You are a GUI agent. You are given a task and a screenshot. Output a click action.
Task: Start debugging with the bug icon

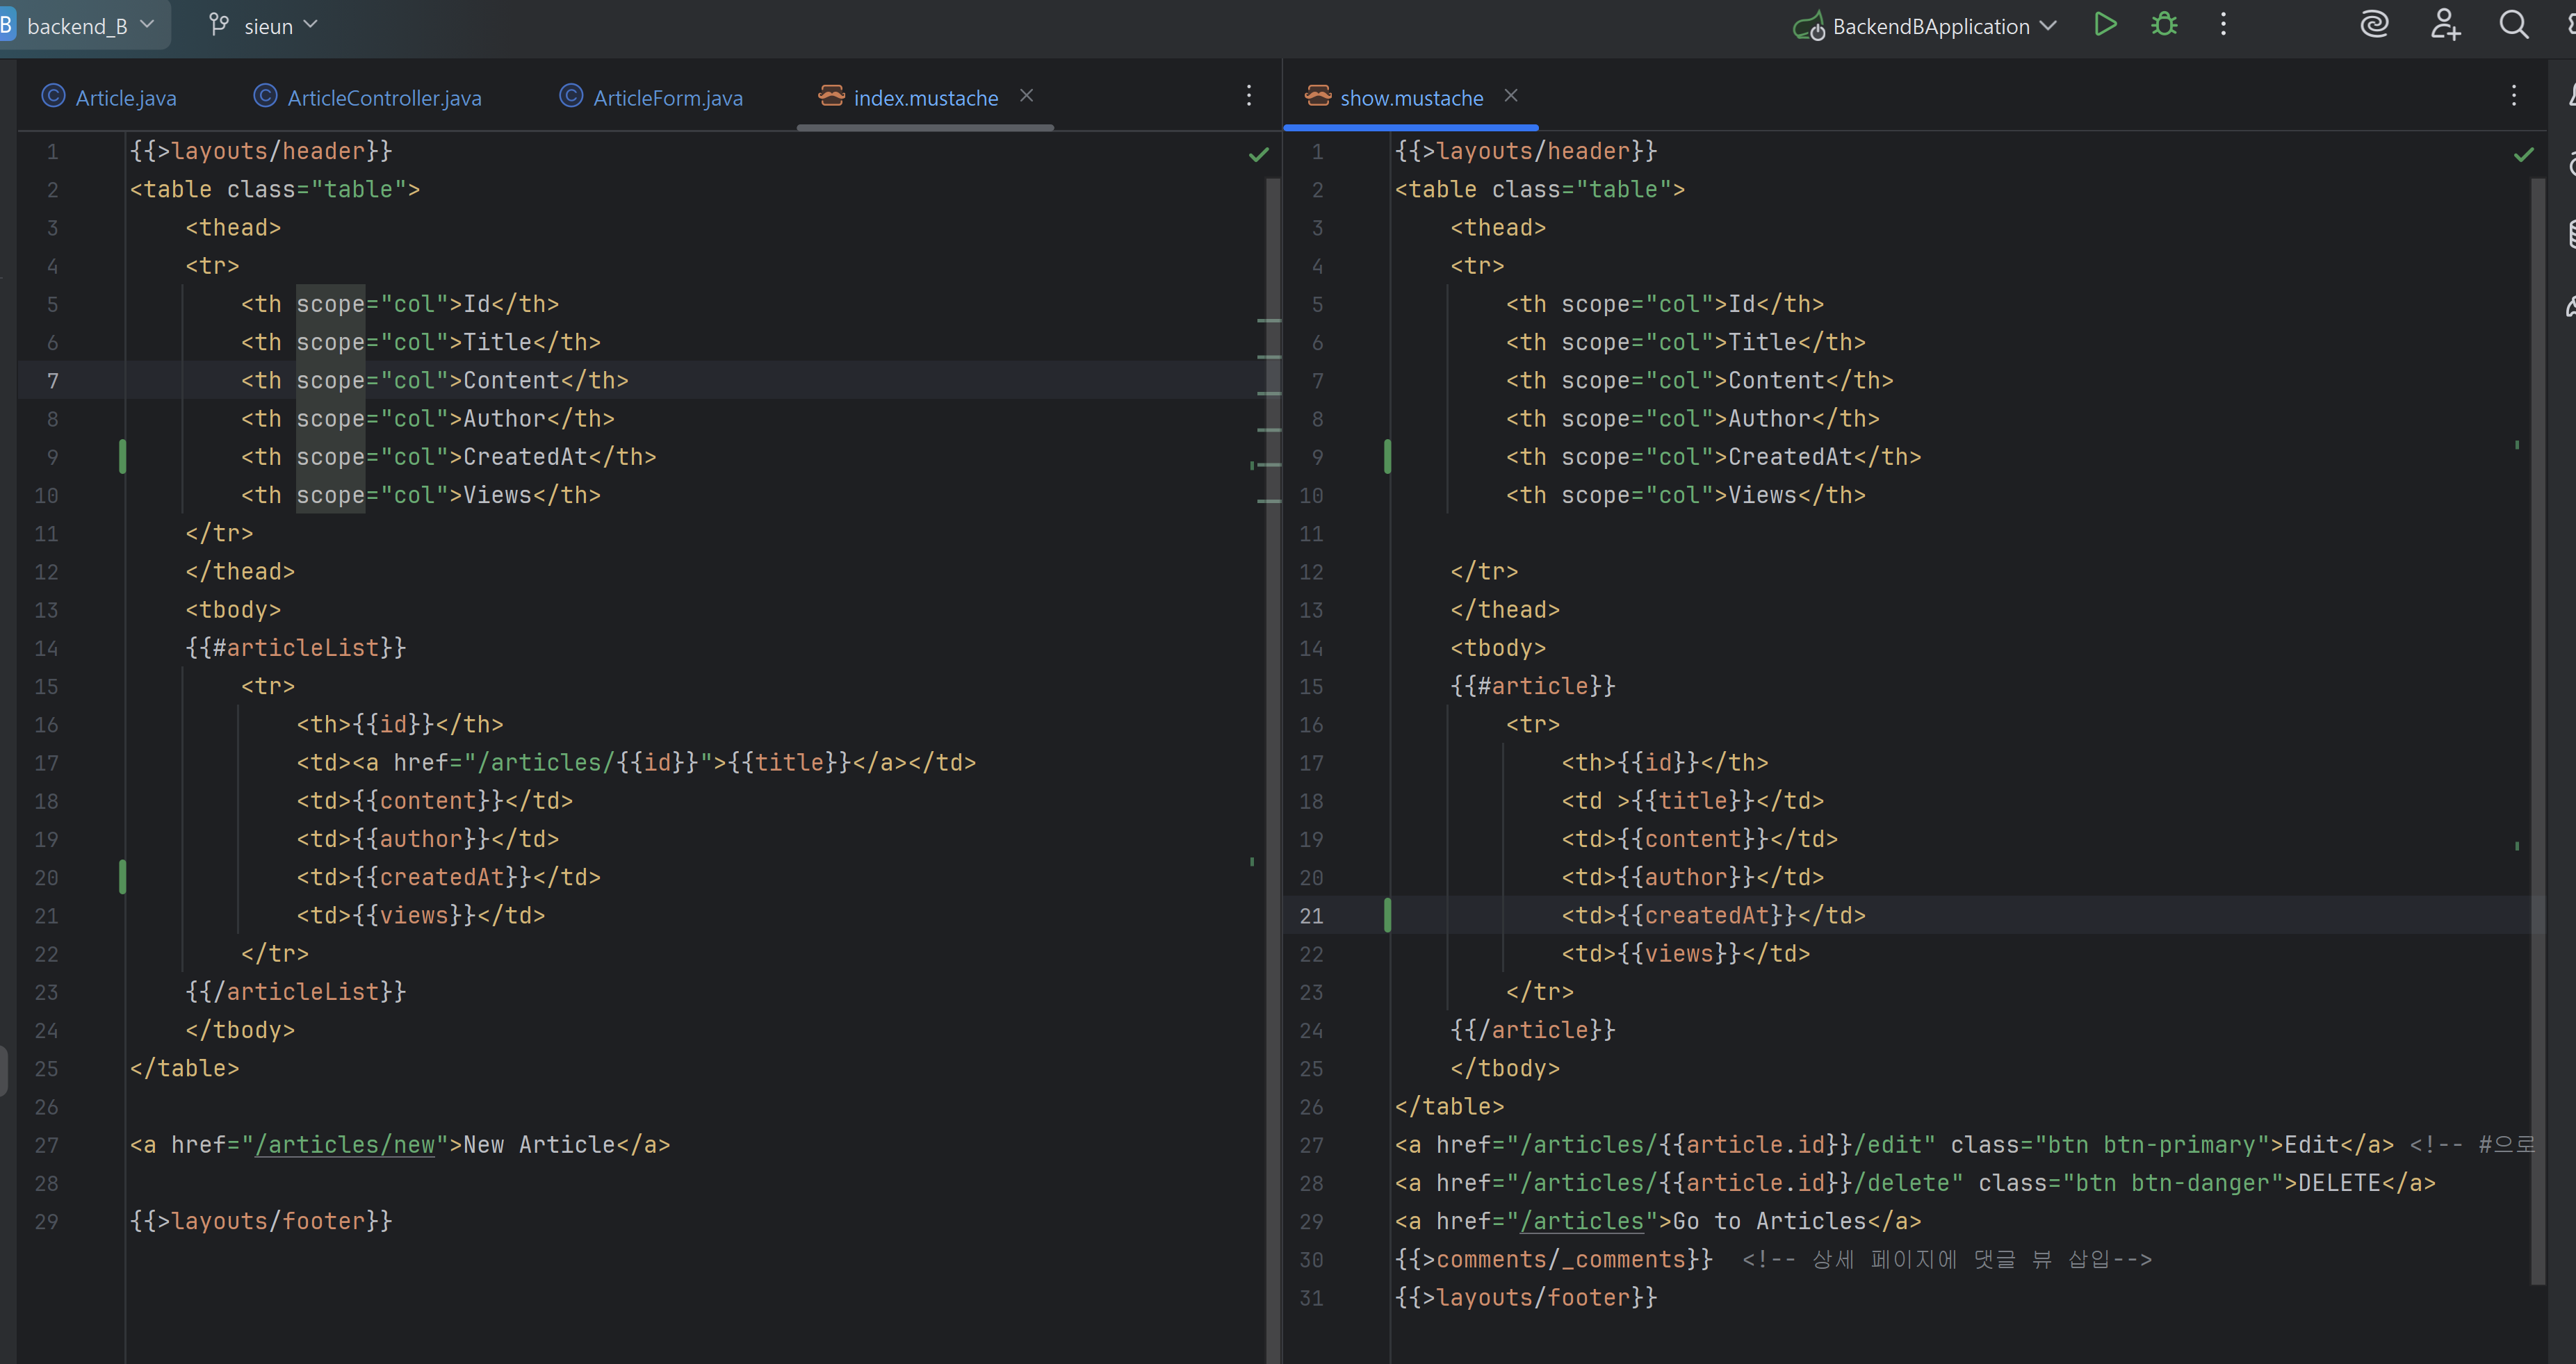[2164, 25]
